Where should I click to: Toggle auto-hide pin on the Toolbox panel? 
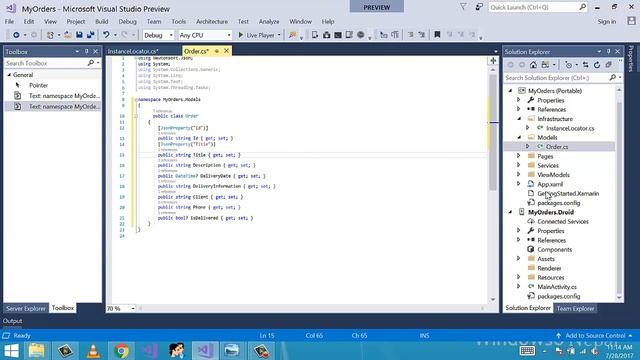pos(87,52)
